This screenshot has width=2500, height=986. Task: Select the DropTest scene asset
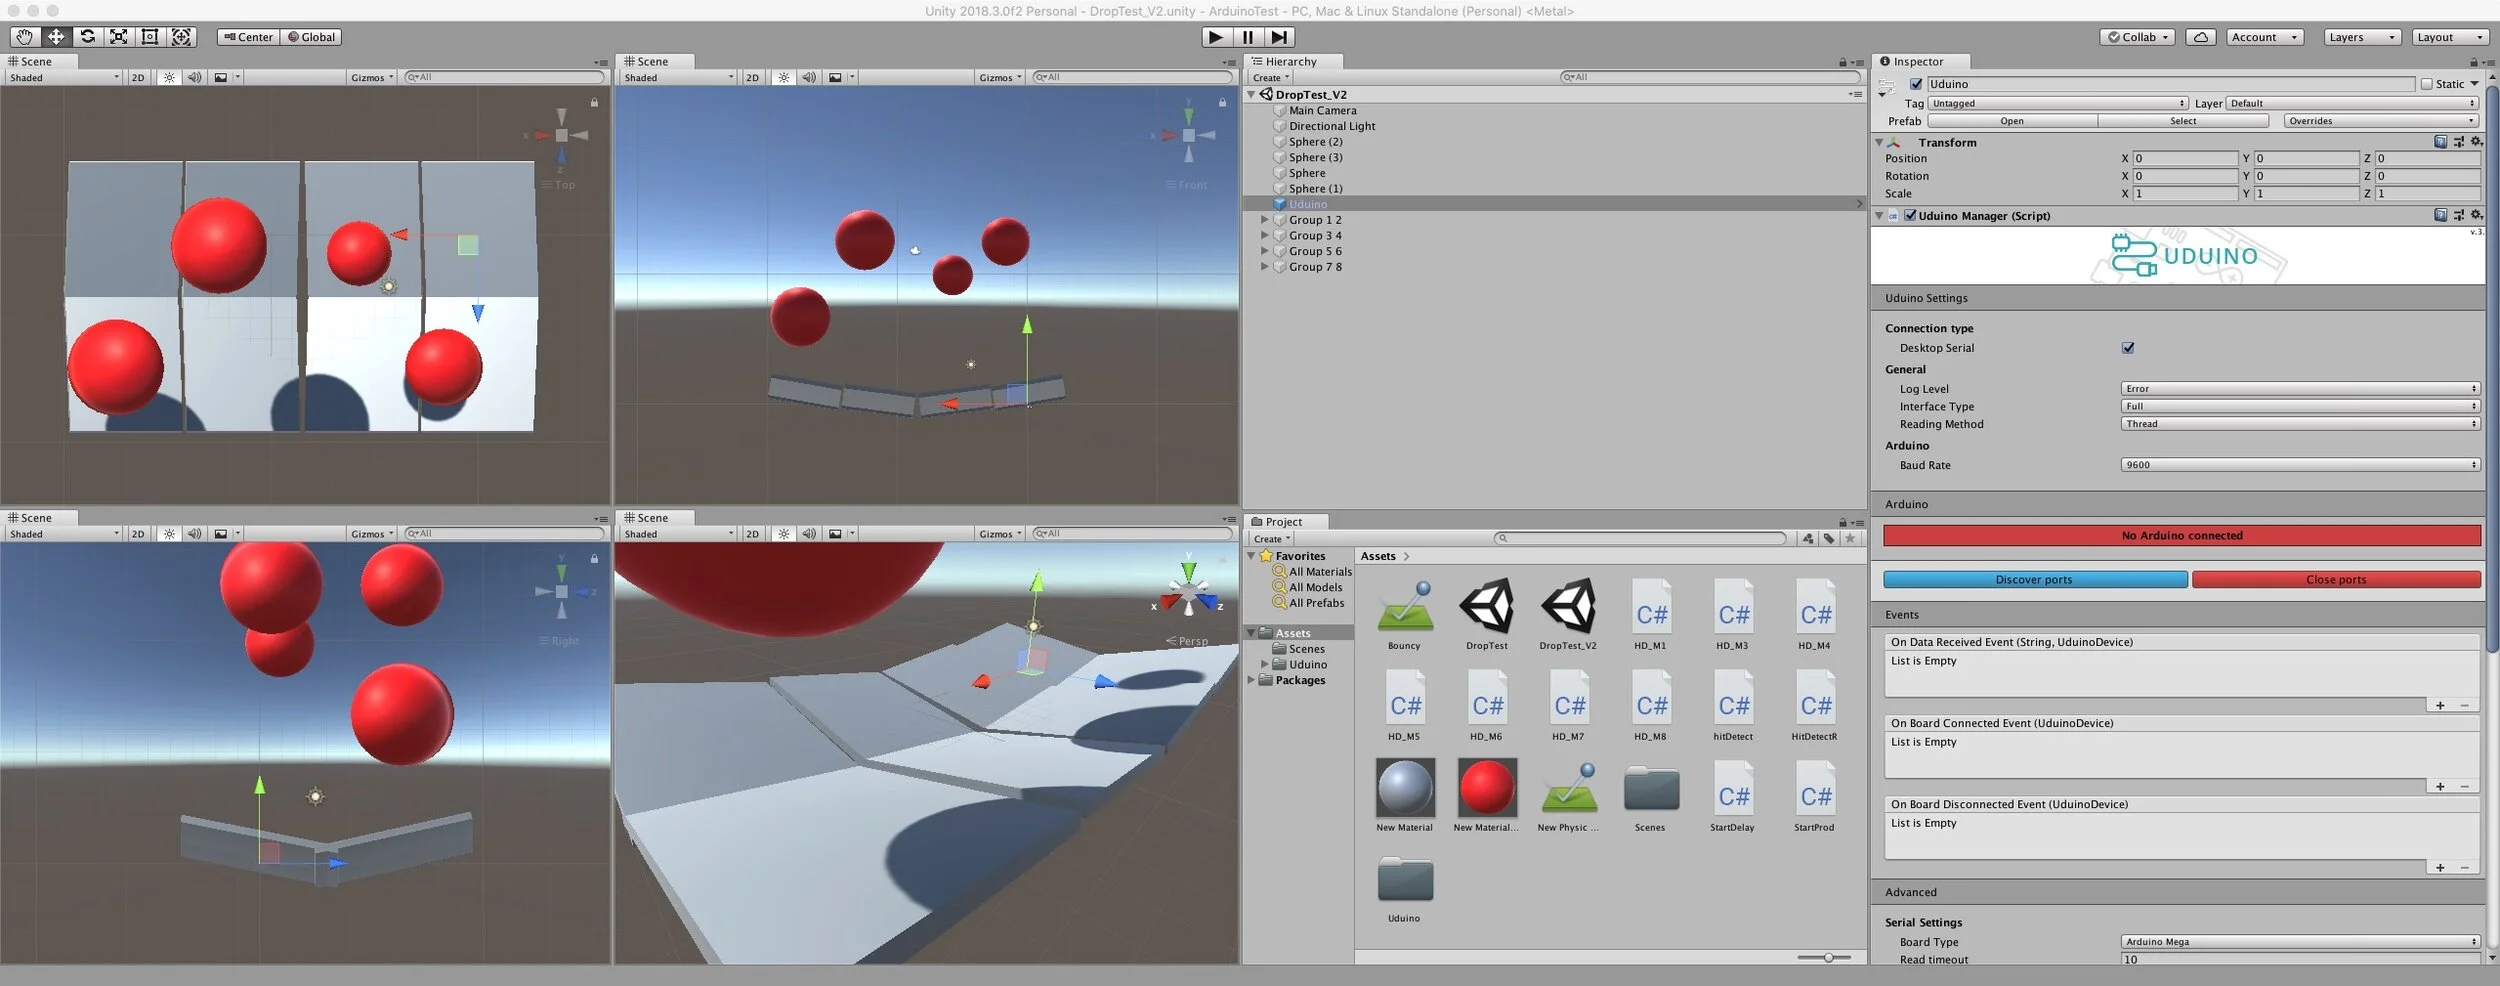[x=1487, y=616]
